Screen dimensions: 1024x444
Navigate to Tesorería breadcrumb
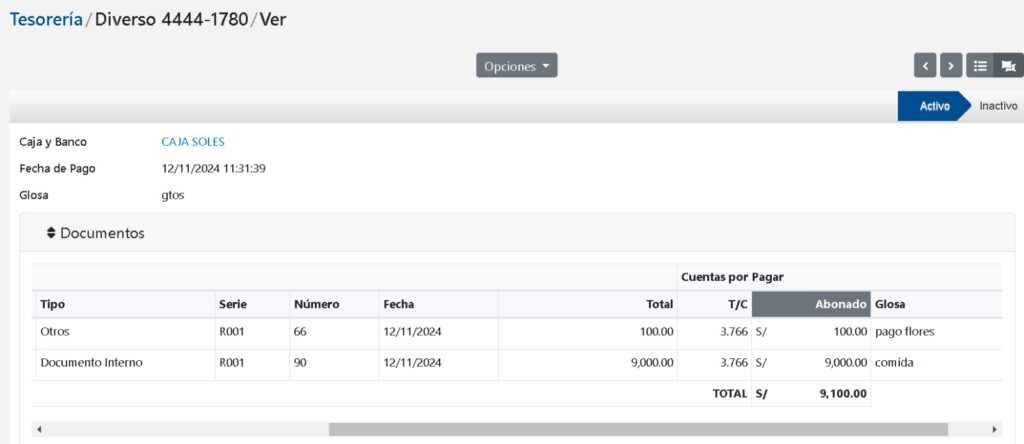pos(46,20)
